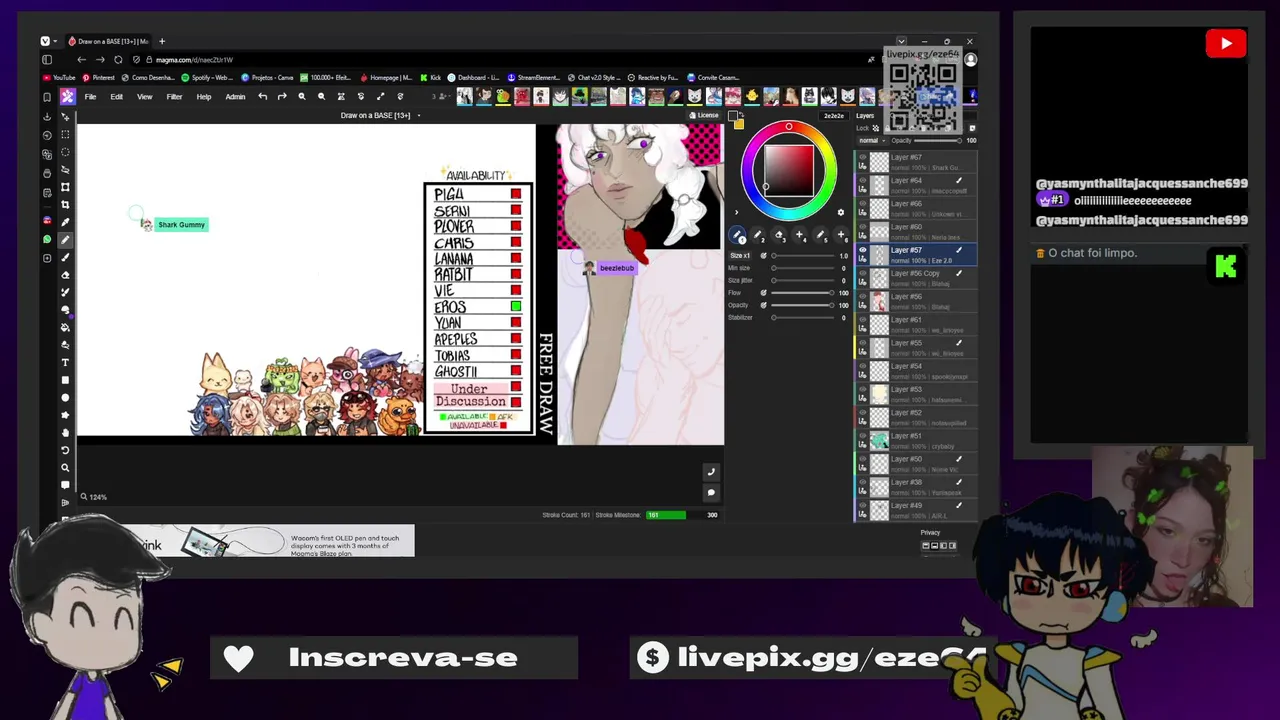Select the Text tool
The width and height of the screenshot is (1280, 720).
[x=66, y=362]
